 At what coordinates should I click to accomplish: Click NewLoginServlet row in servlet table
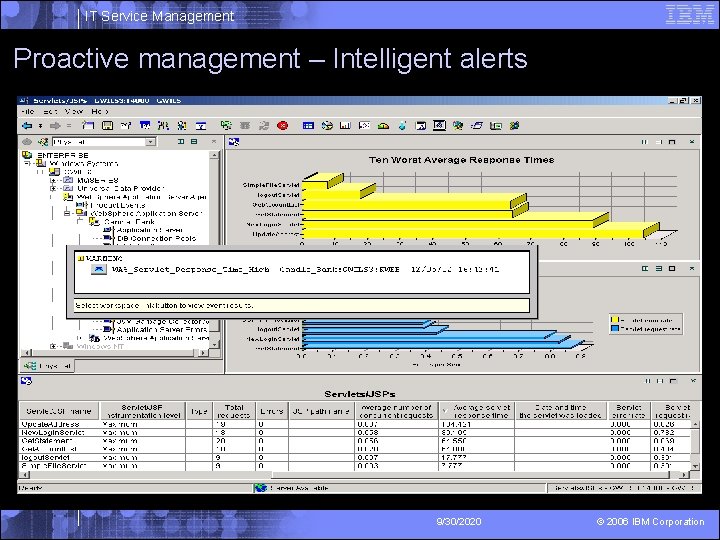(354, 433)
